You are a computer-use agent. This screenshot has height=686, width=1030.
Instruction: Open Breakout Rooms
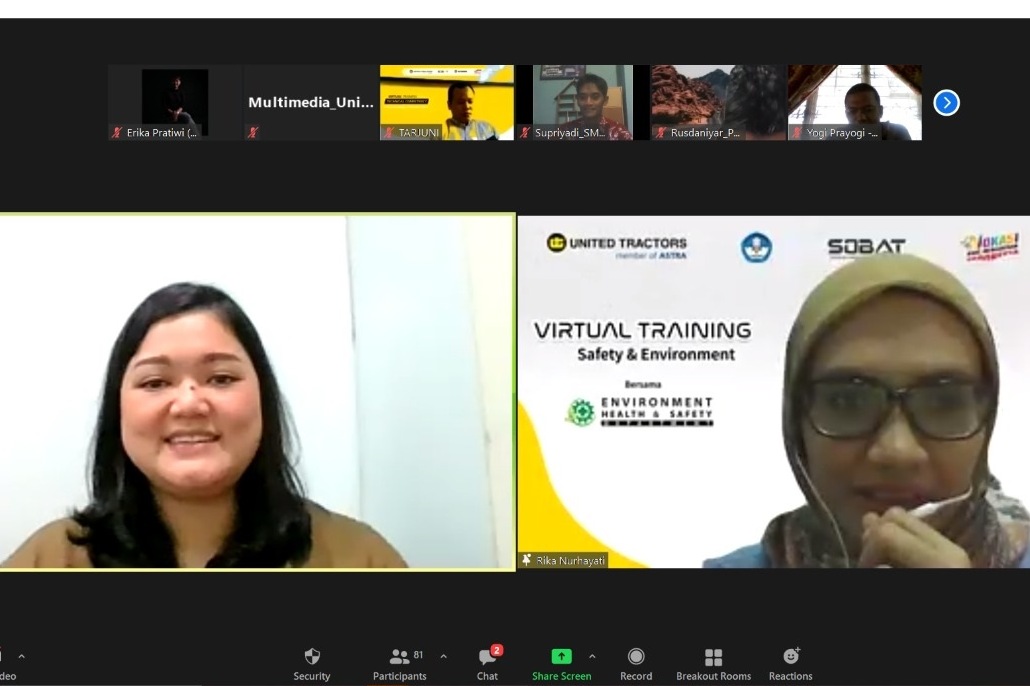click(x=713, y=664)
